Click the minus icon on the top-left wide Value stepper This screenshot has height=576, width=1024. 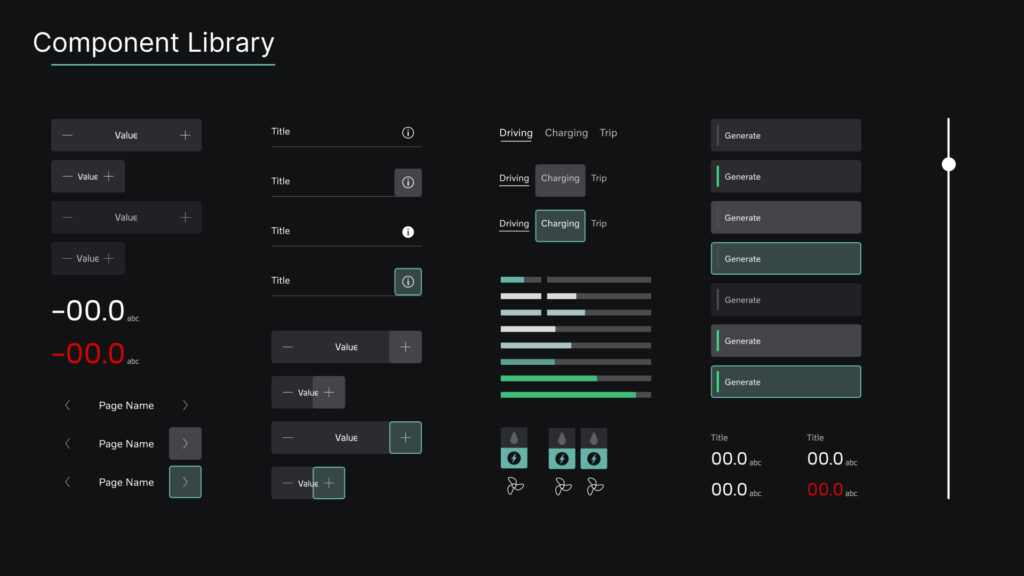coord(67,135)
